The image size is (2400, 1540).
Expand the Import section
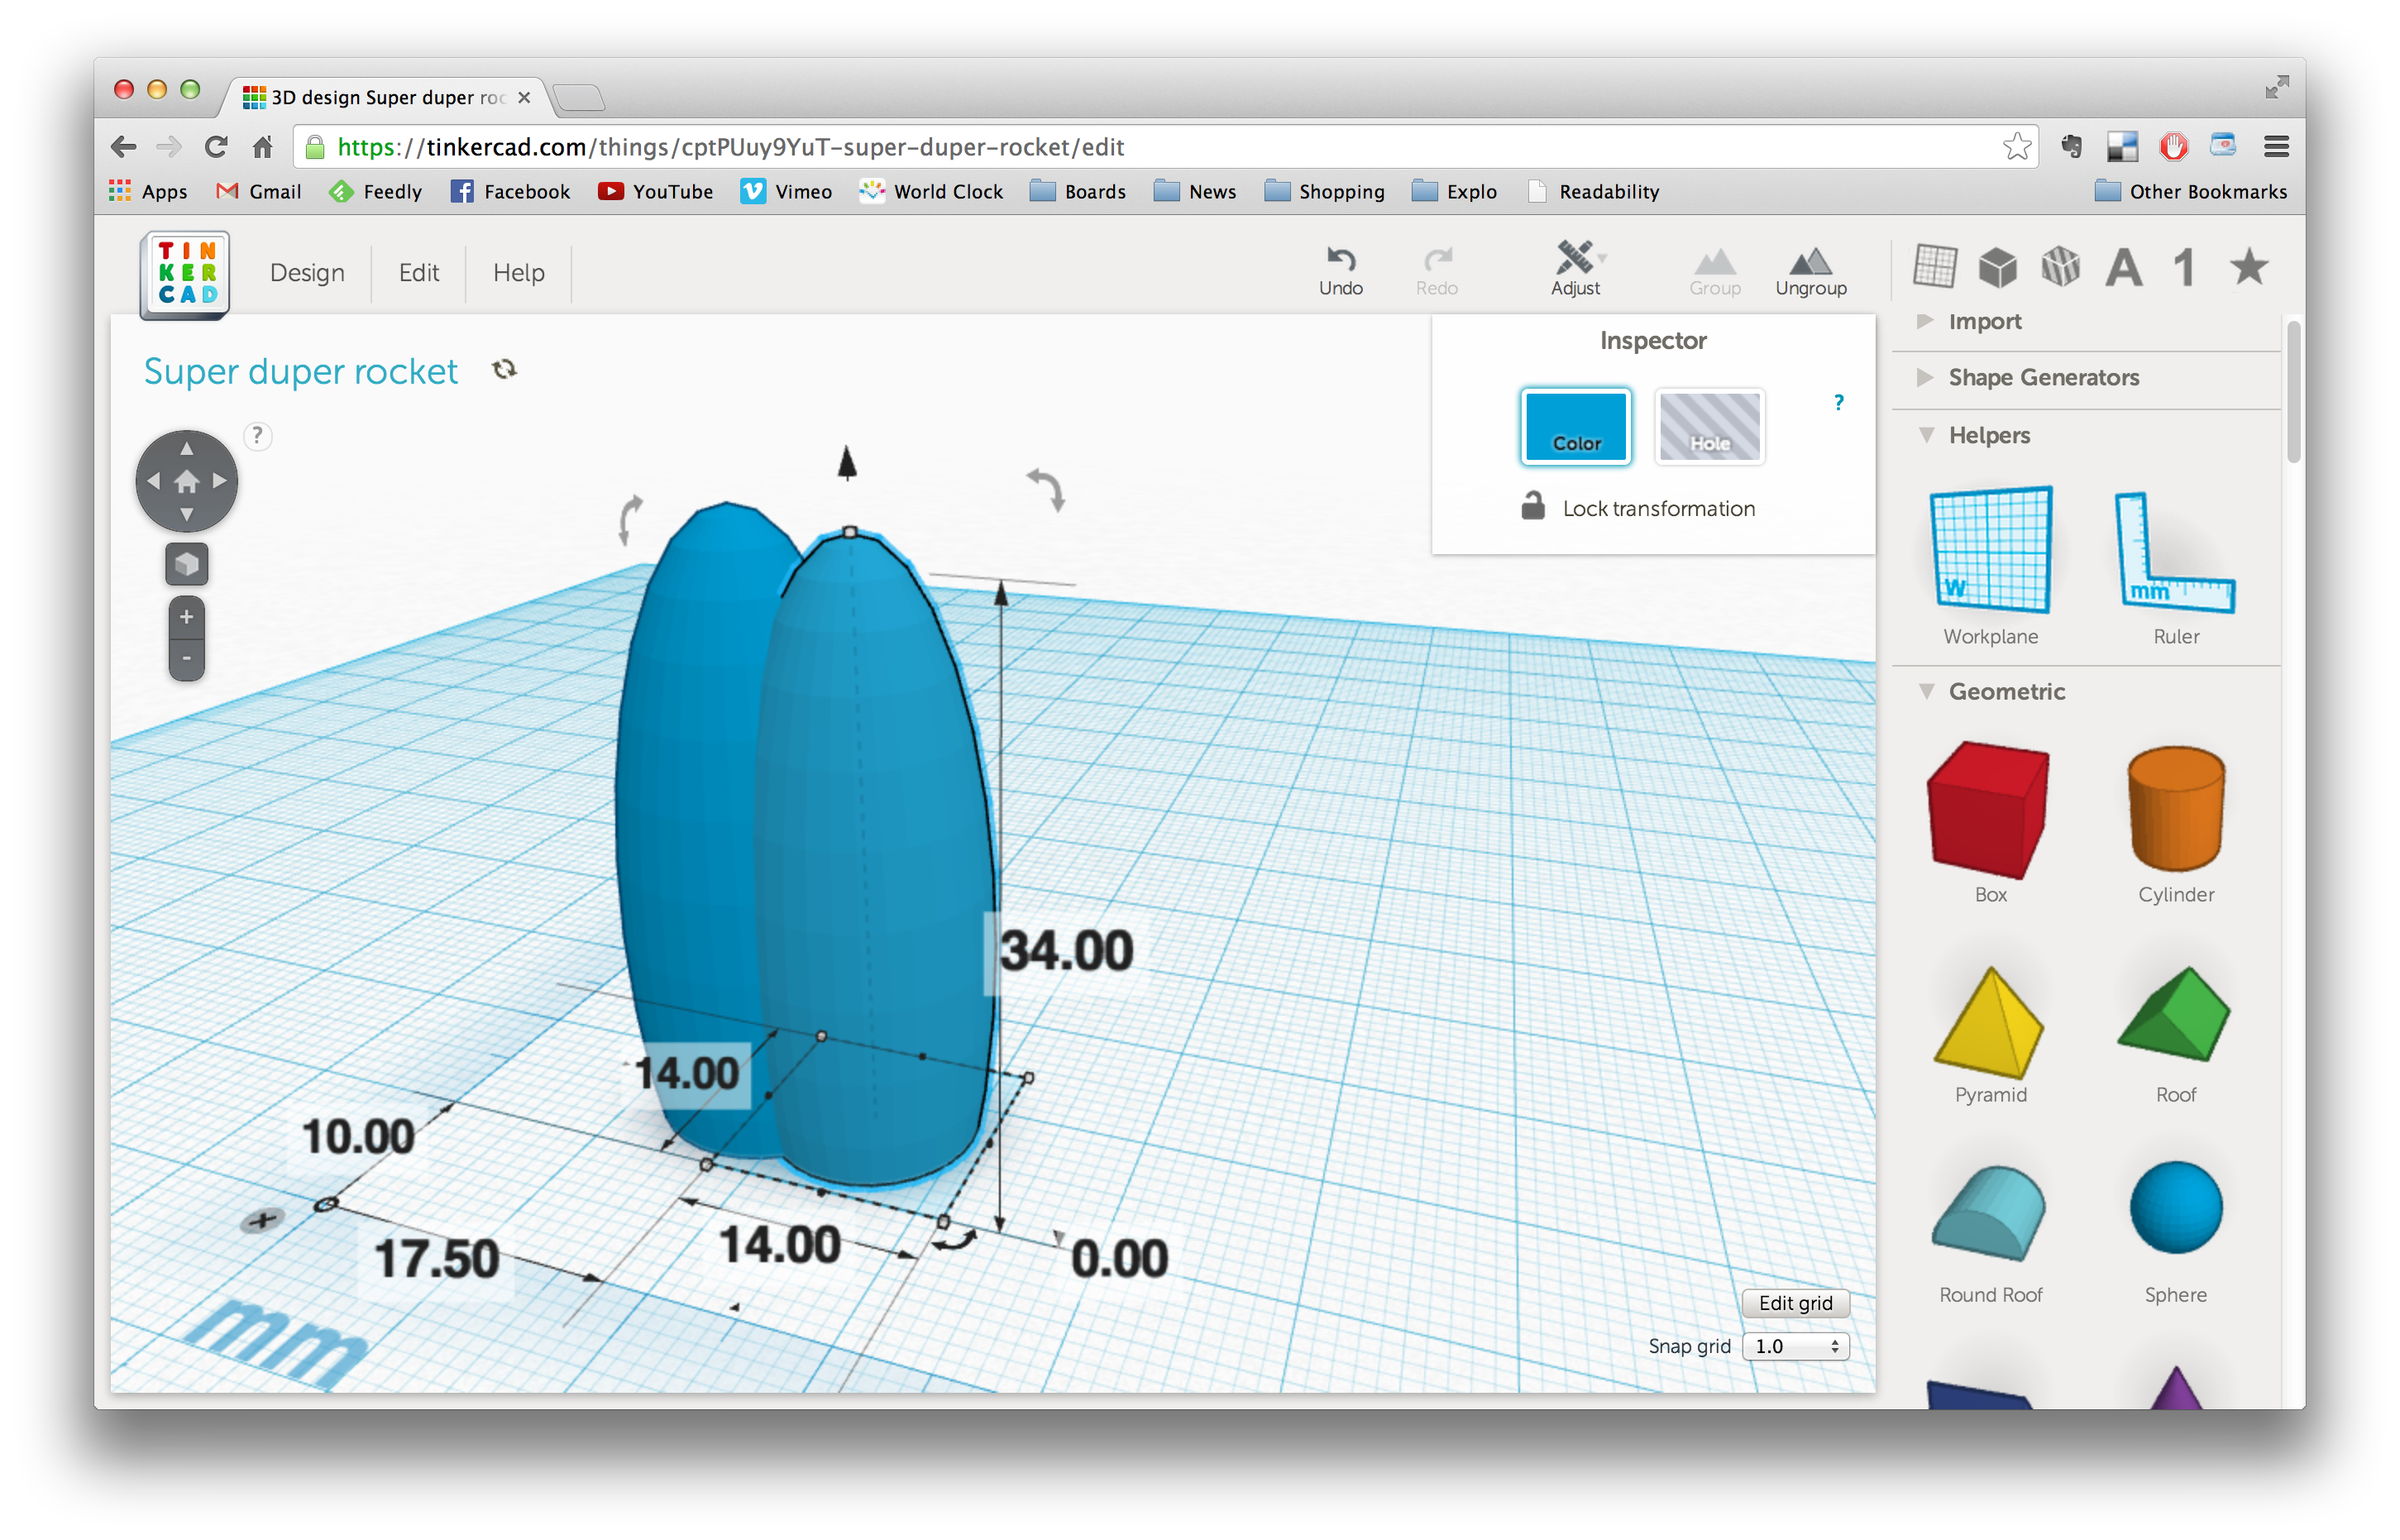[x=1984, y=322]
